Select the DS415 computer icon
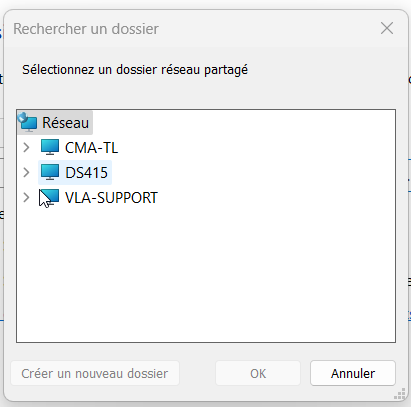Screen dimensions: 411x407 [x=50, y=172]
